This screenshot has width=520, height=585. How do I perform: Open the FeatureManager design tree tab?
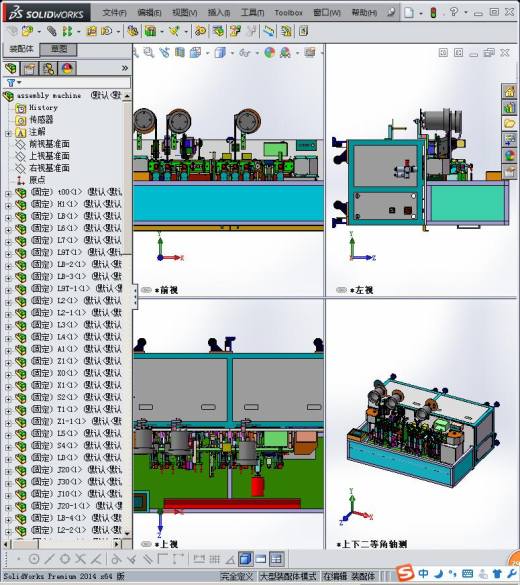pos(11,69)
